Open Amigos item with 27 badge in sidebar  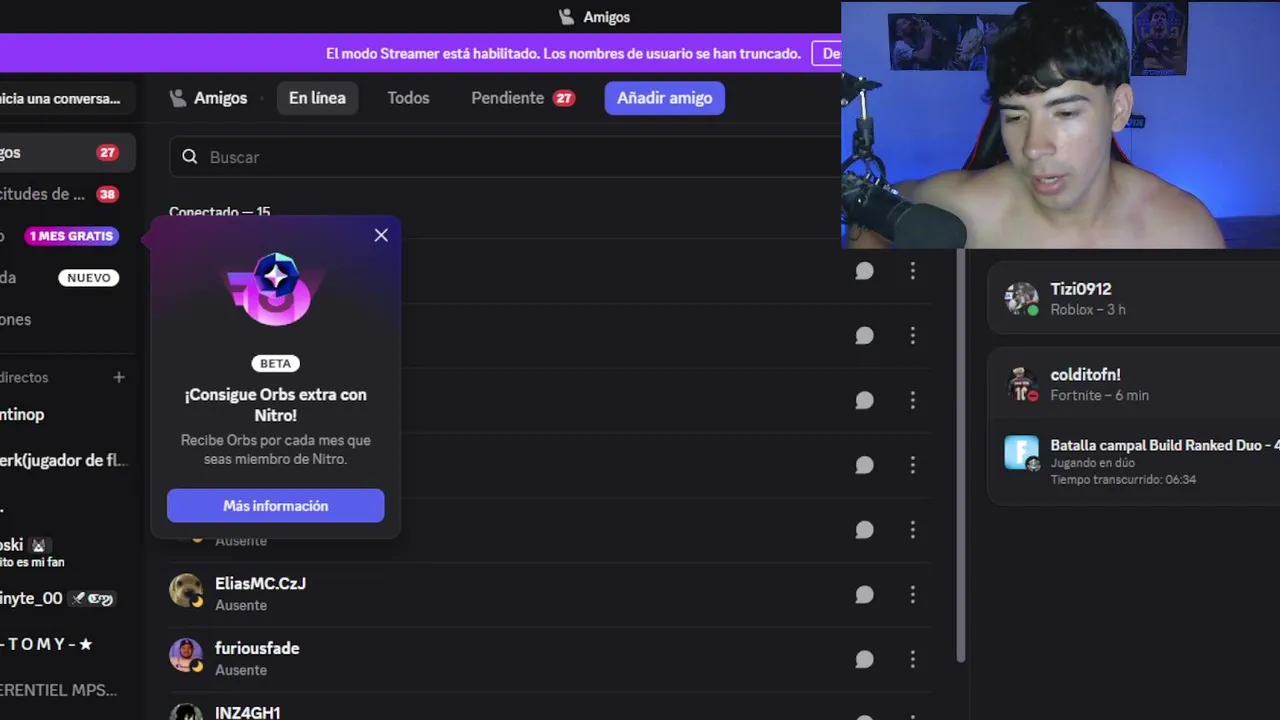[x=66, y=153]
